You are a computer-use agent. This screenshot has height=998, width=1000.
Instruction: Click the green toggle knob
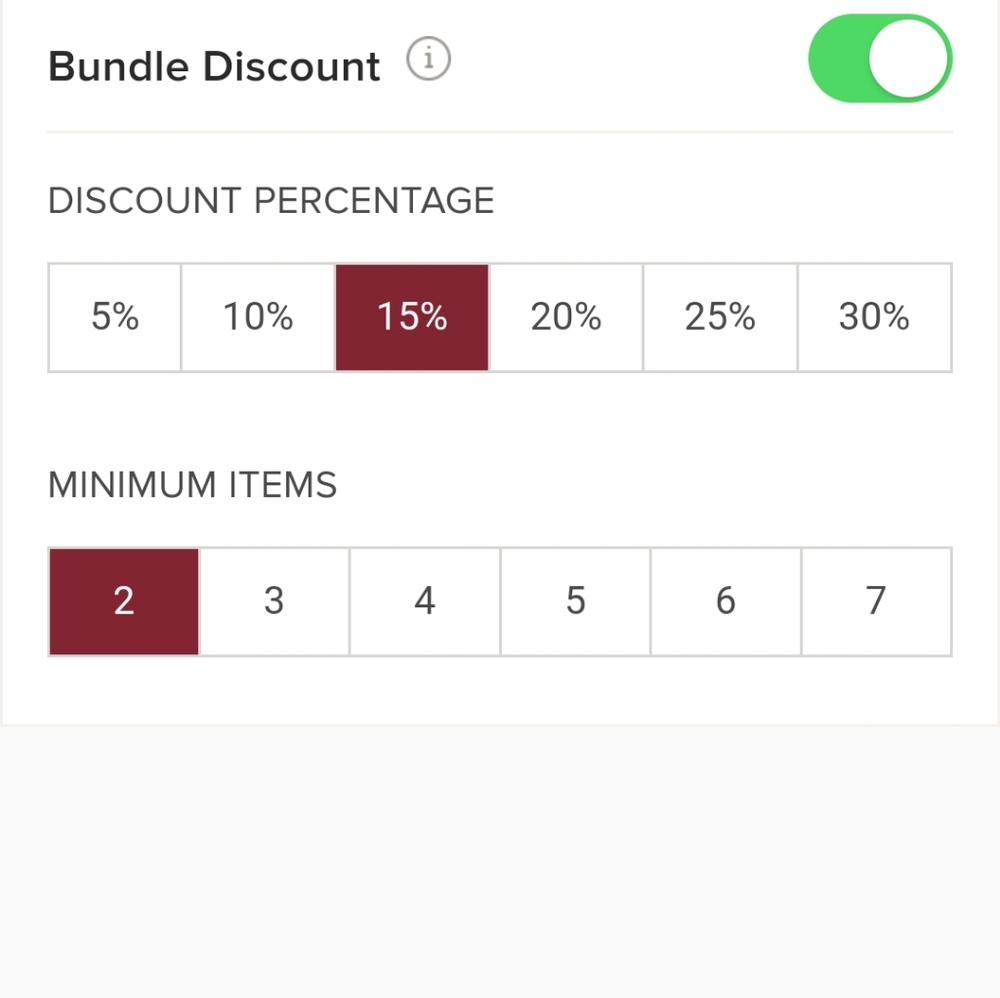pyautogui.click(x=908, y=59)
